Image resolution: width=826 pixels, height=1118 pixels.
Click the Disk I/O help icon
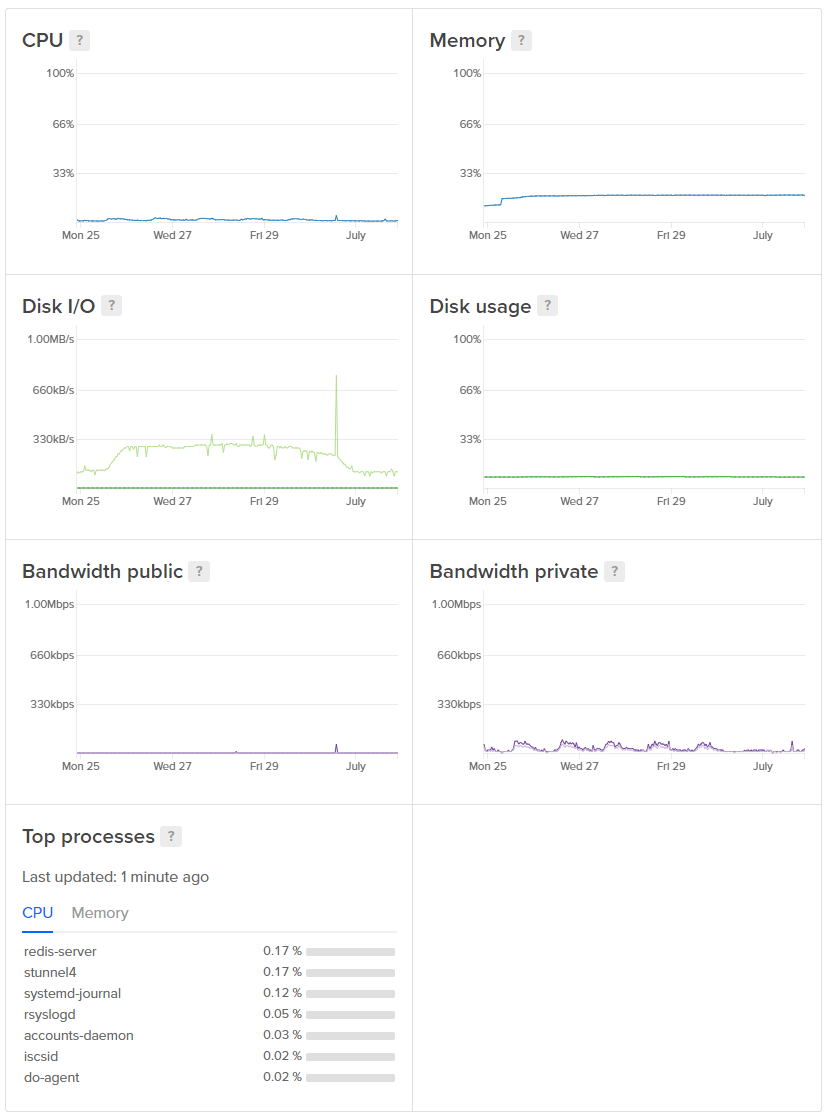(x=110, y=306)
